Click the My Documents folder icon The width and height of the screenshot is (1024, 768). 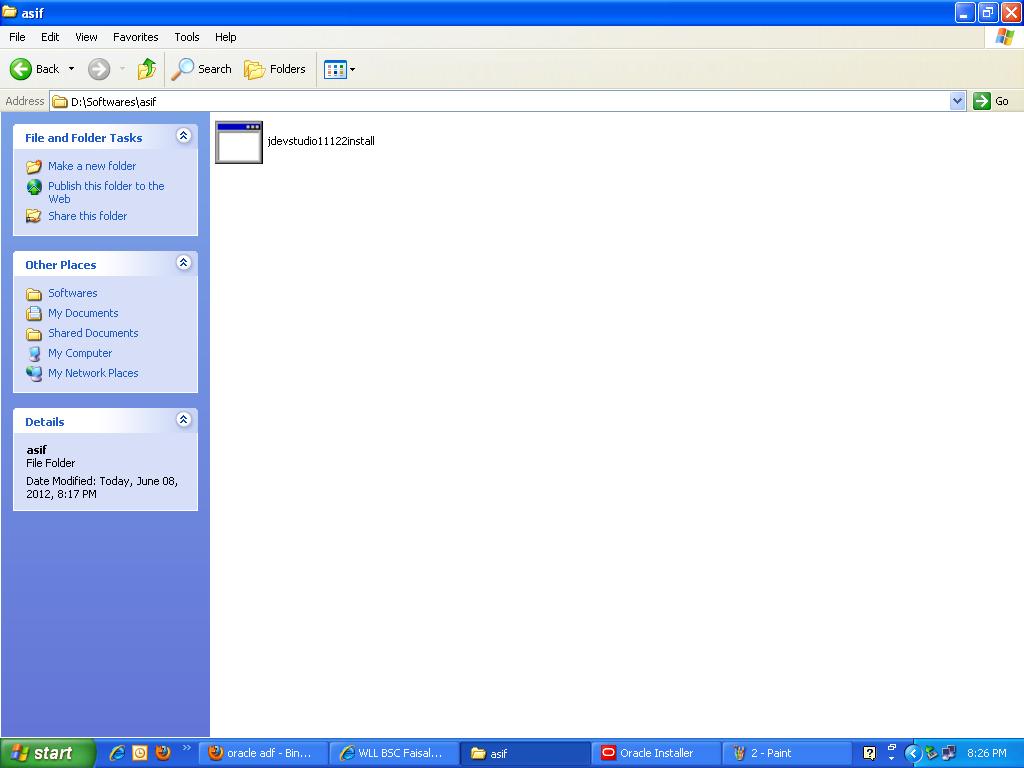(34, 313)
